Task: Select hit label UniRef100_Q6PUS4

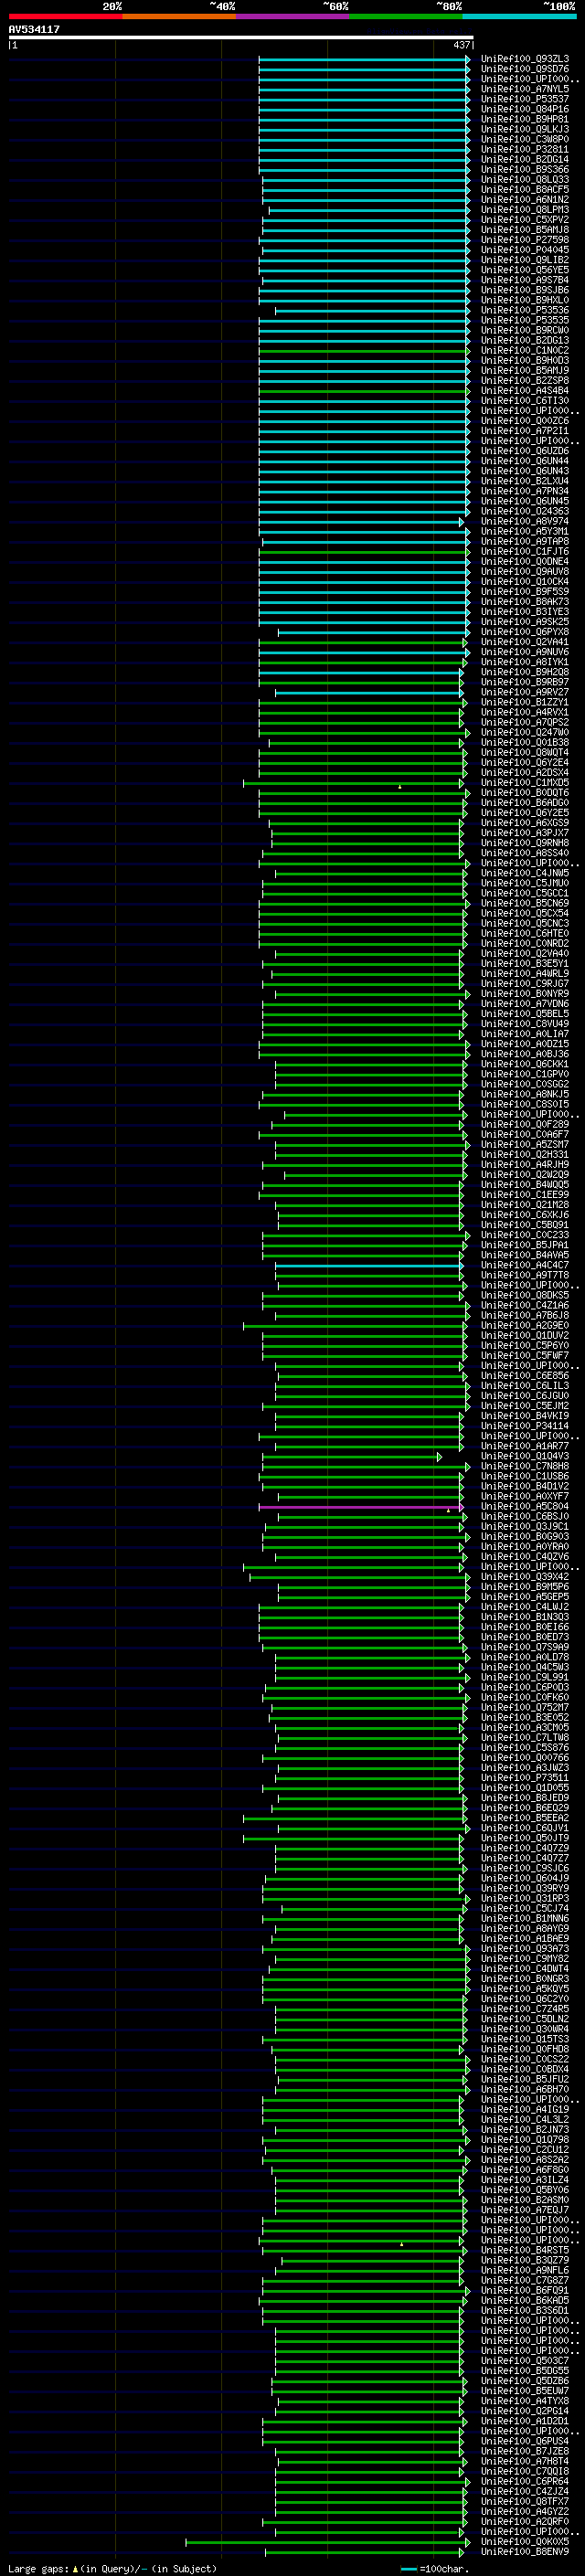Action: [524, 2441]
